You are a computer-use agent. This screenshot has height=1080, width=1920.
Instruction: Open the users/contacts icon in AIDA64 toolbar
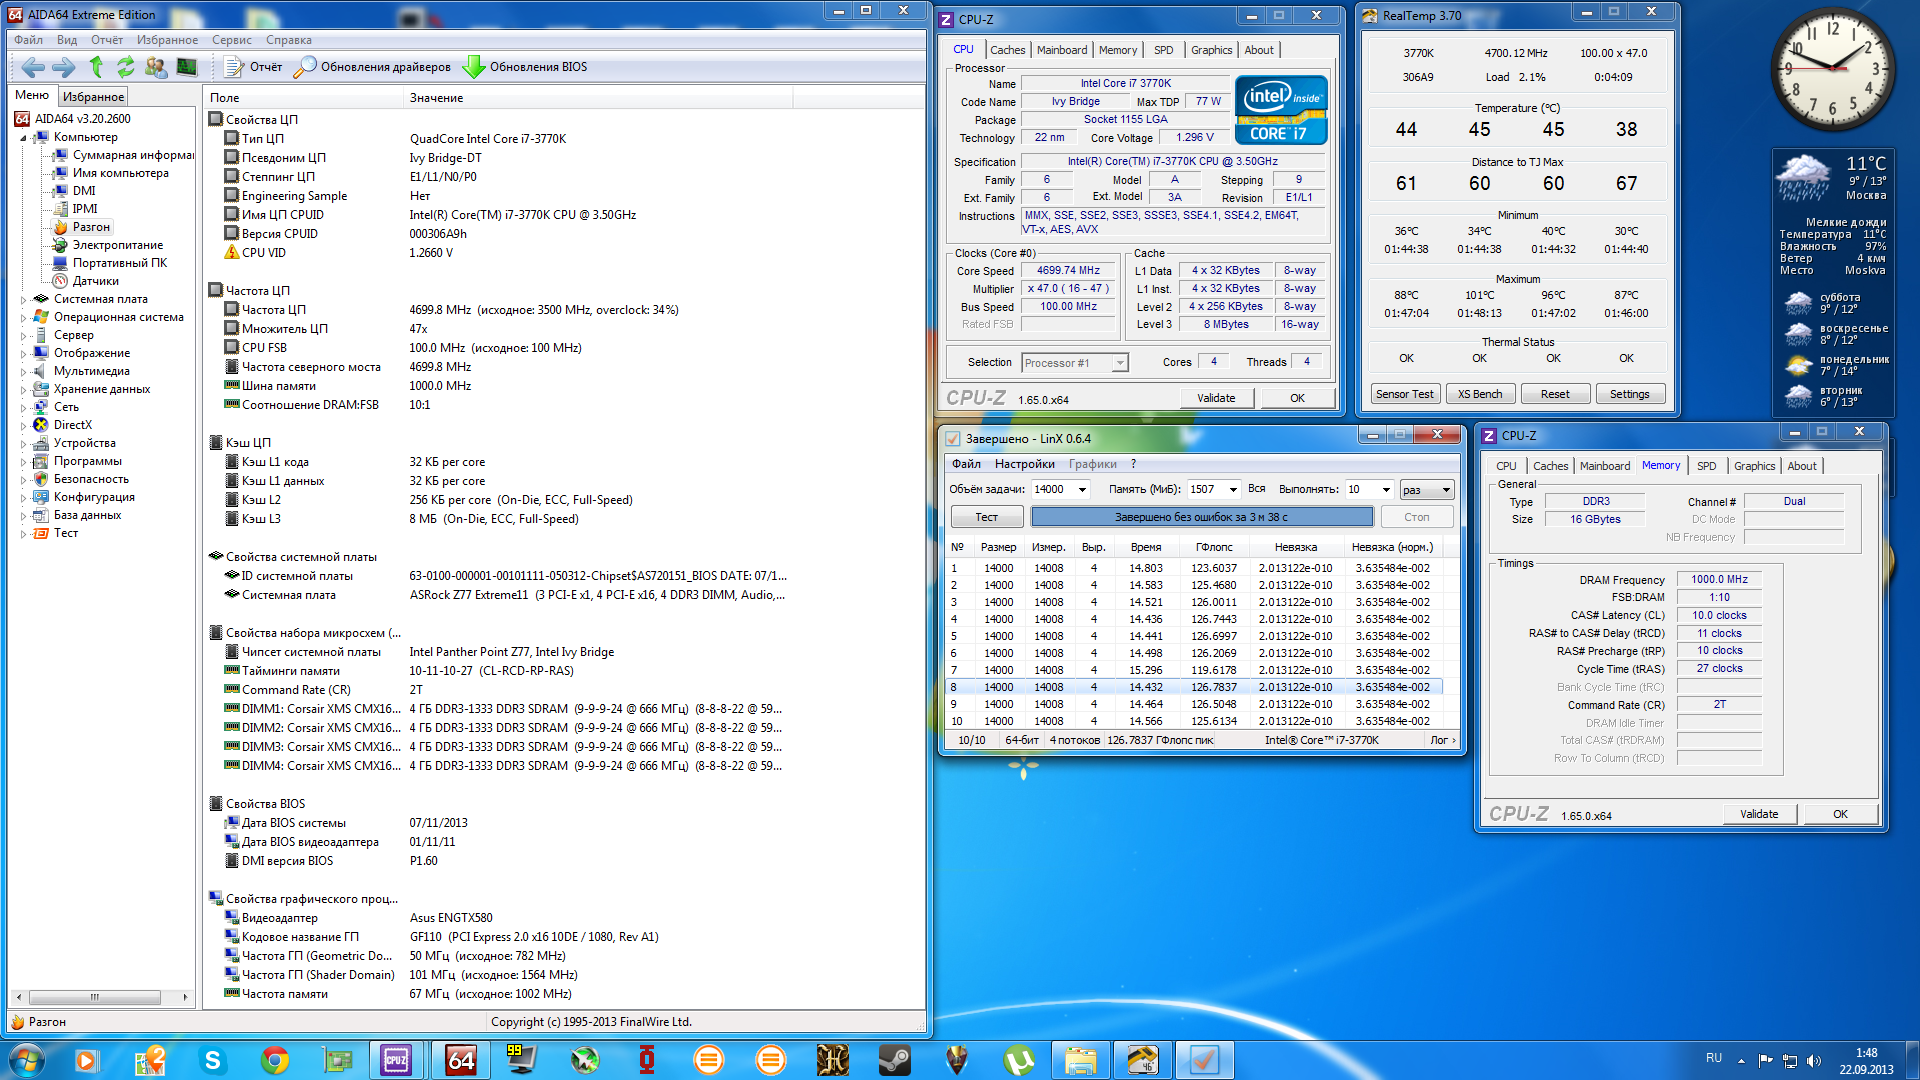pos(156,67)
